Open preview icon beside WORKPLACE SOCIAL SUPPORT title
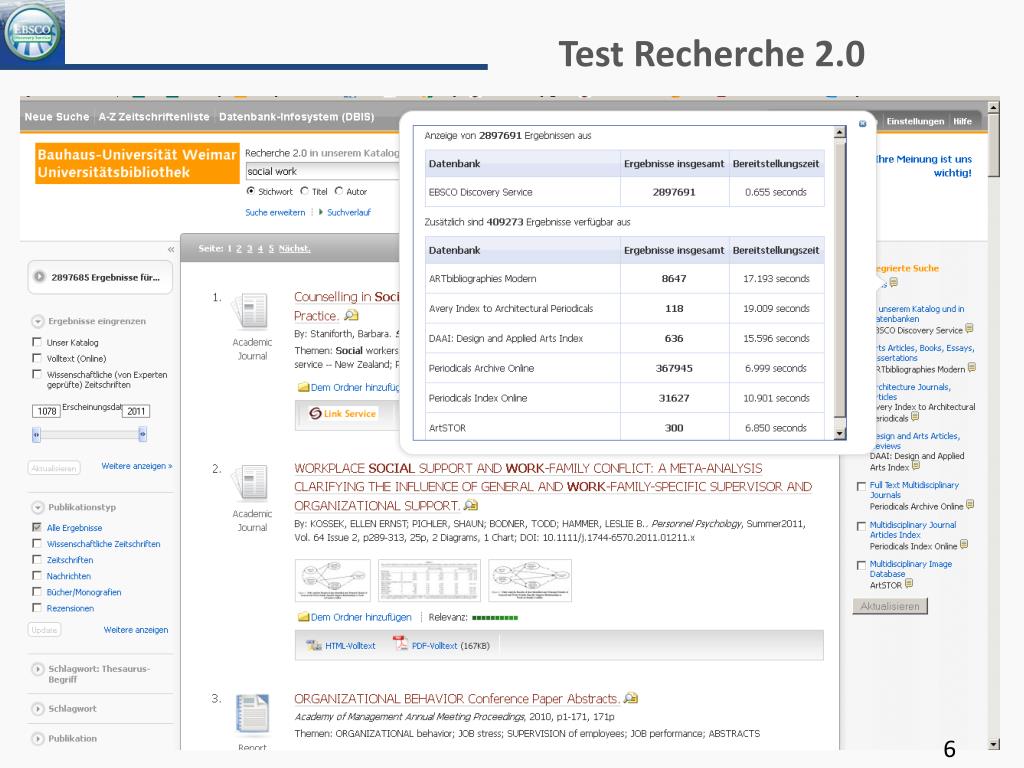Viewport: 1024px width, 768px height. 471,505
